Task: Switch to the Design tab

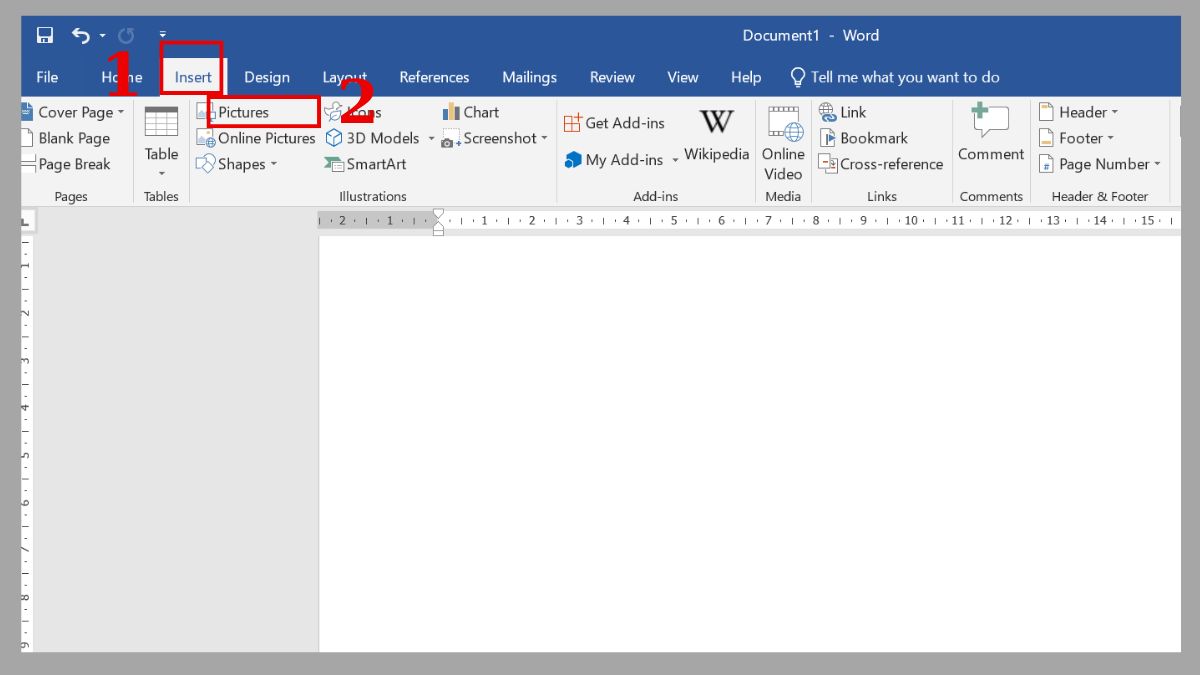Action: 267,77
